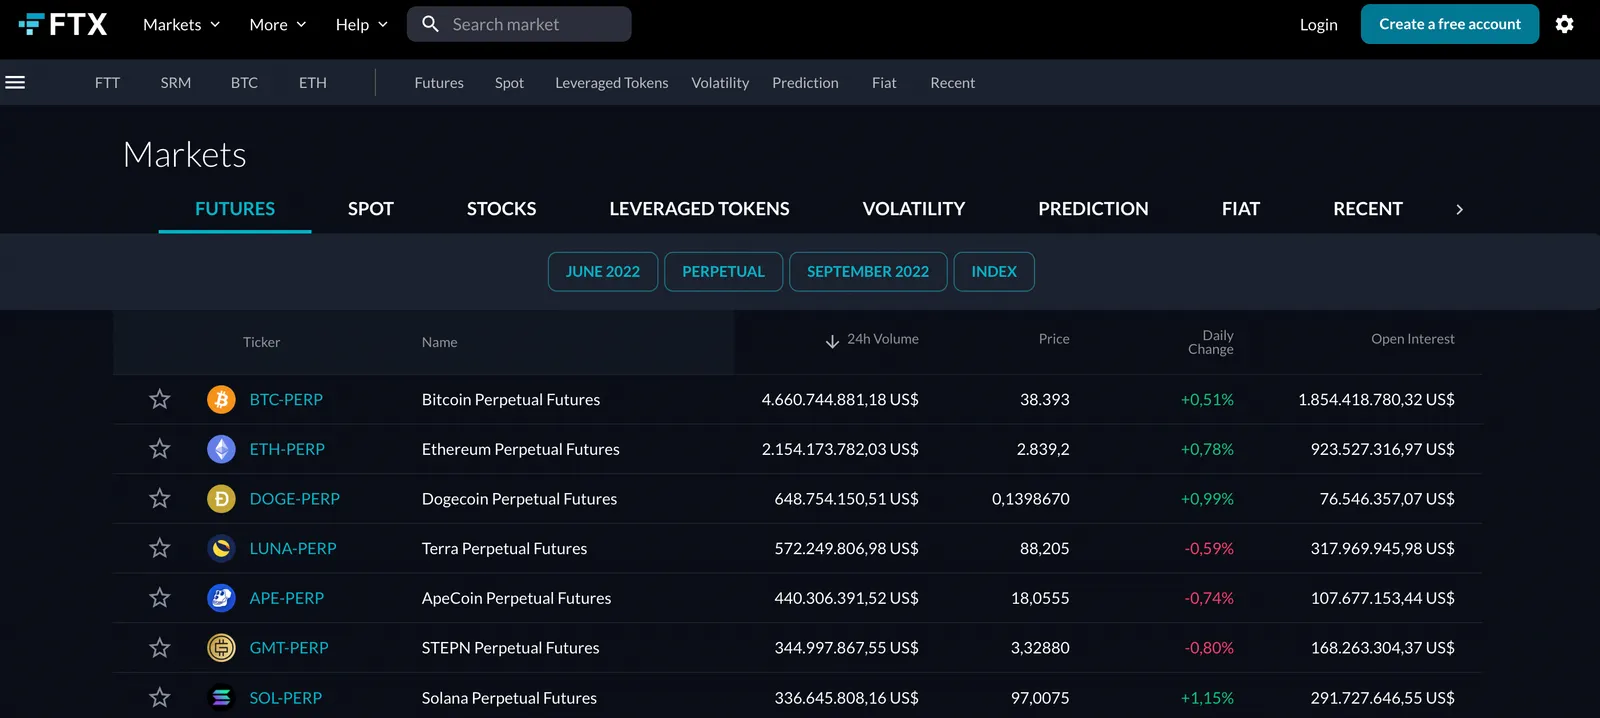Open BTC in the quick nav bar
1600x718 pixels.
[244, 83]
